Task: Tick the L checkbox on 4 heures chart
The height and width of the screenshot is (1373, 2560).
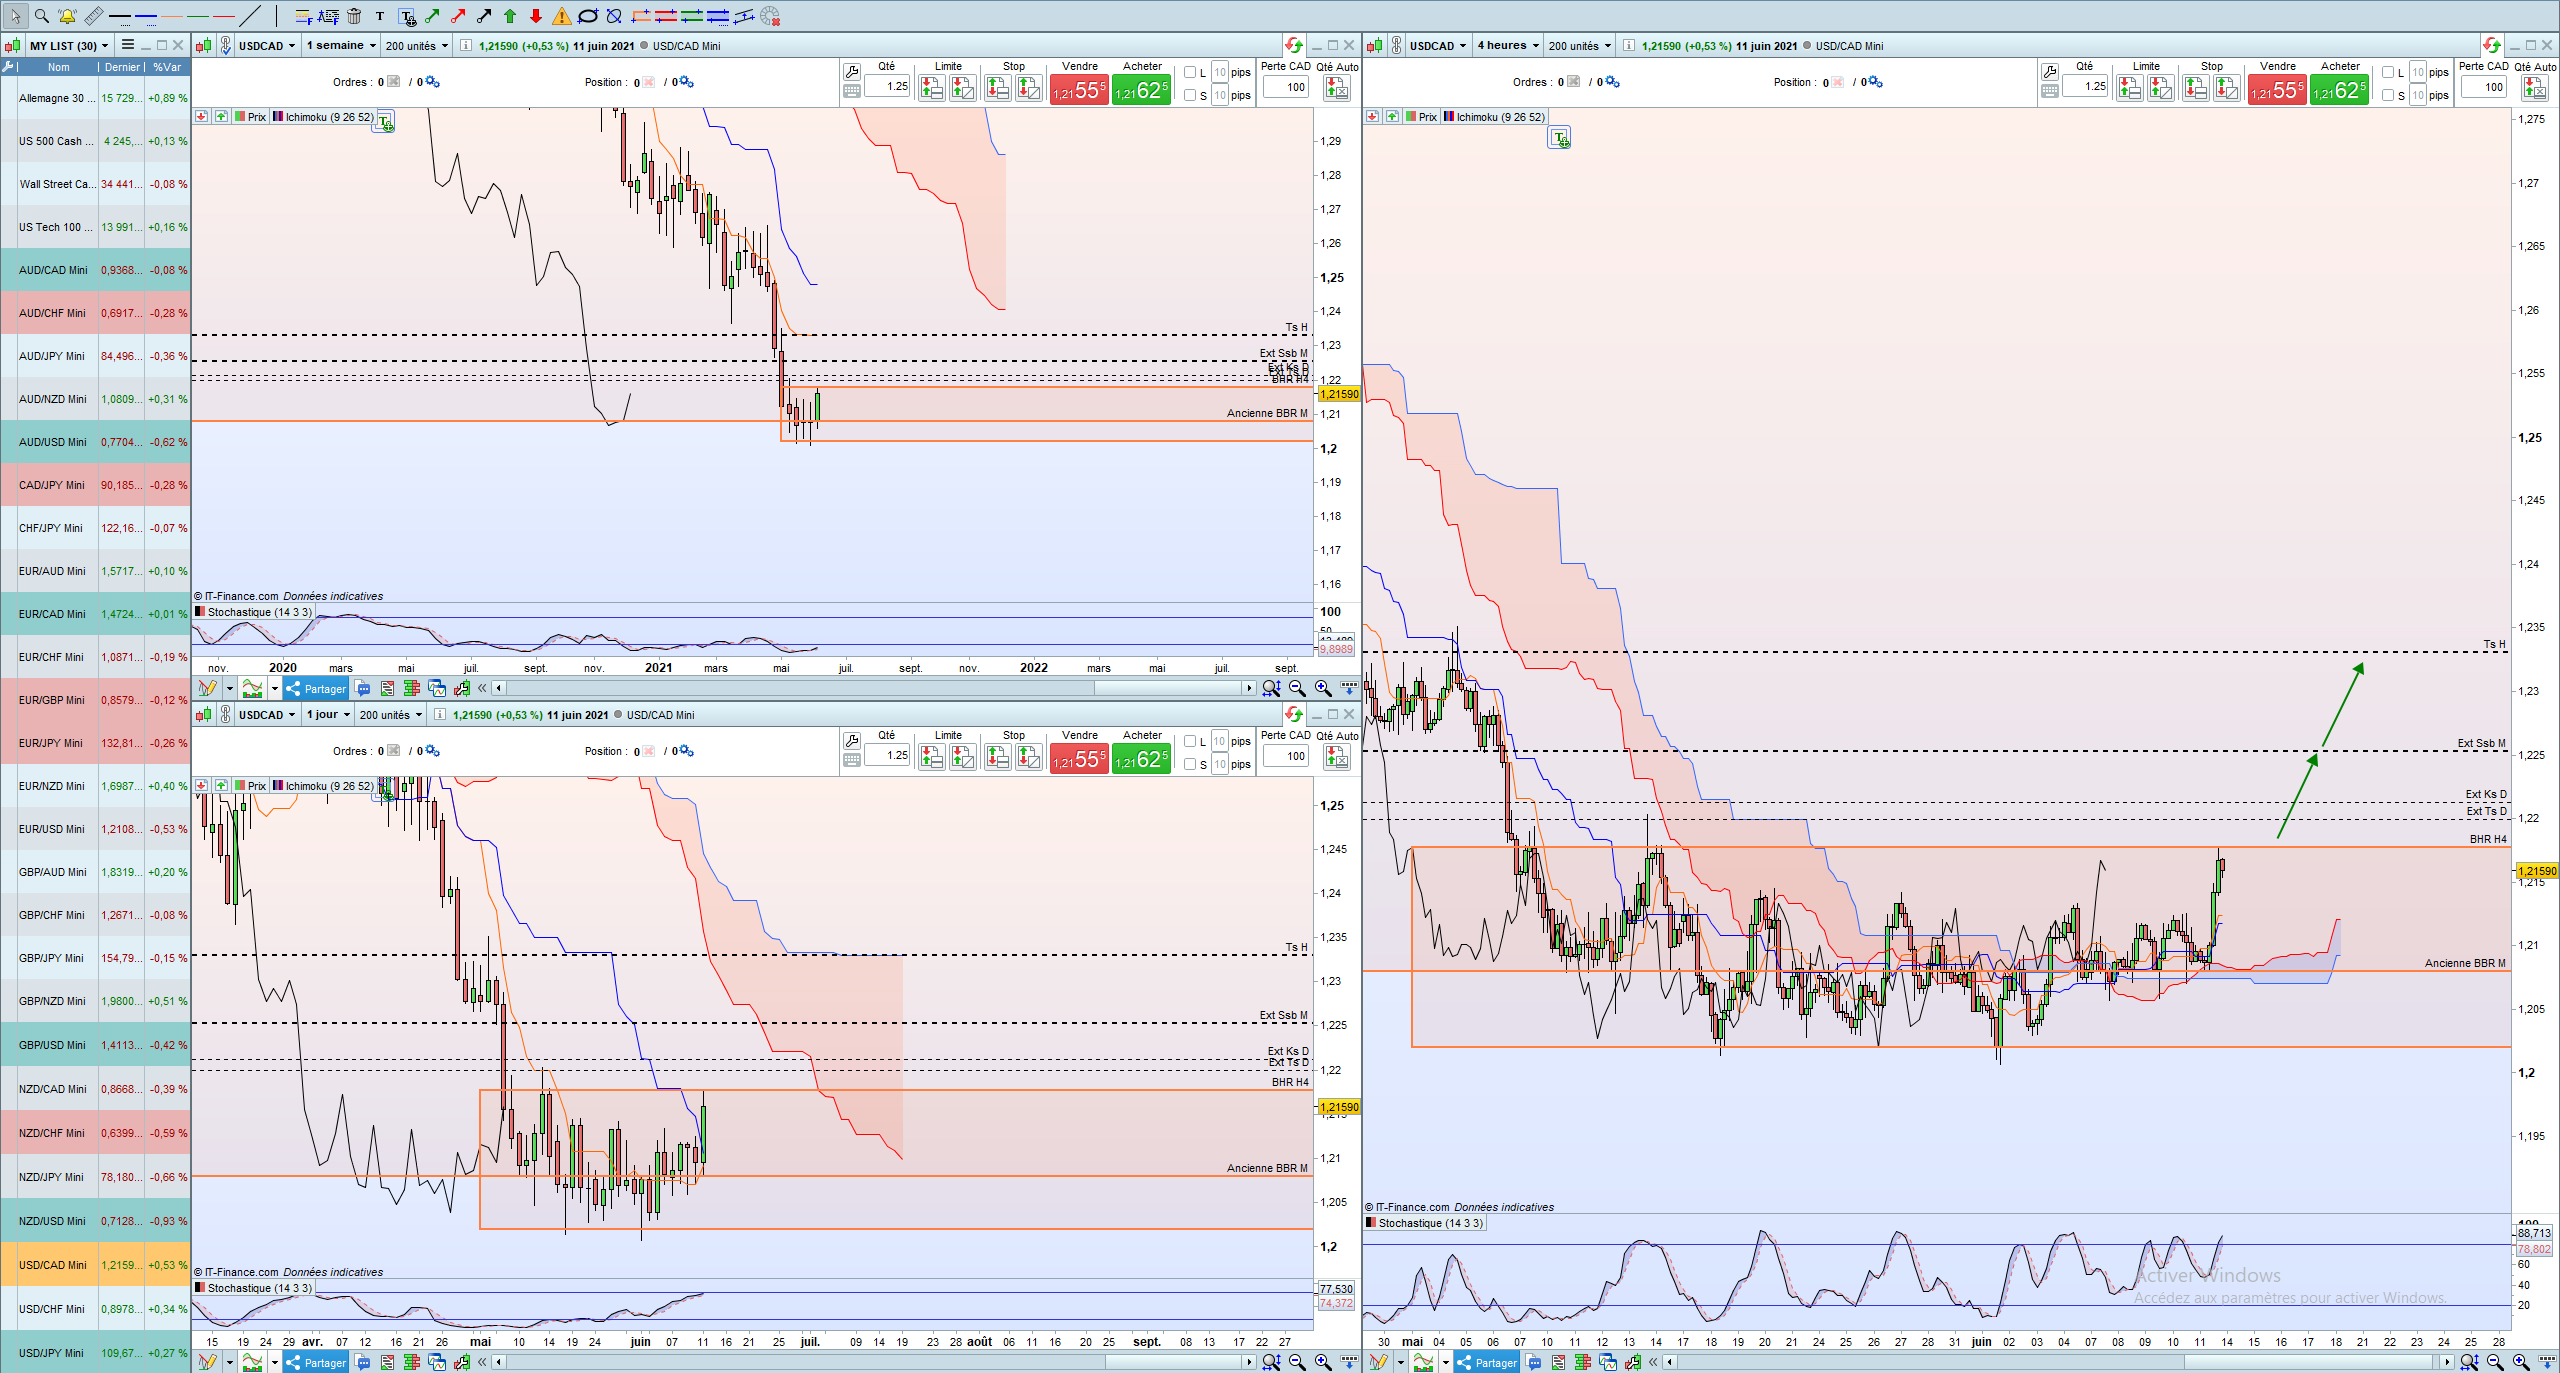Action: click(2388, 72)
